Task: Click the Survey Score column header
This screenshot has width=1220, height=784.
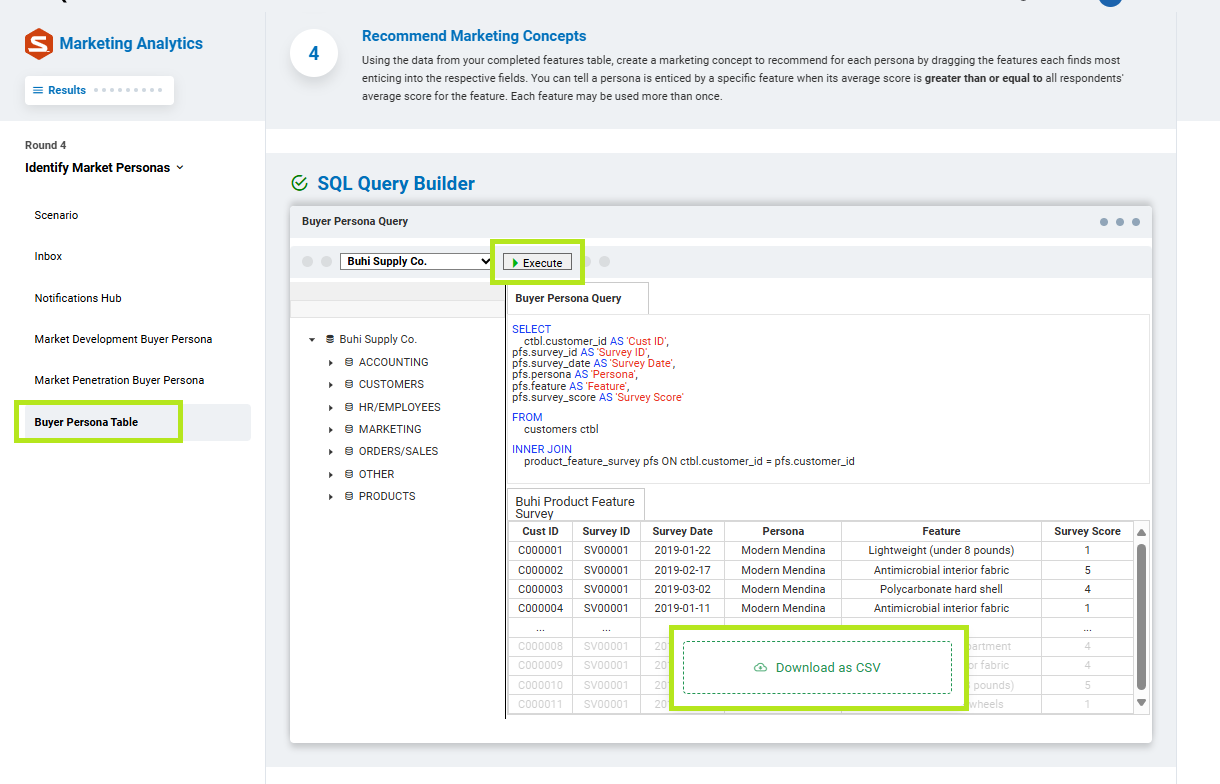Action: 1087,531
